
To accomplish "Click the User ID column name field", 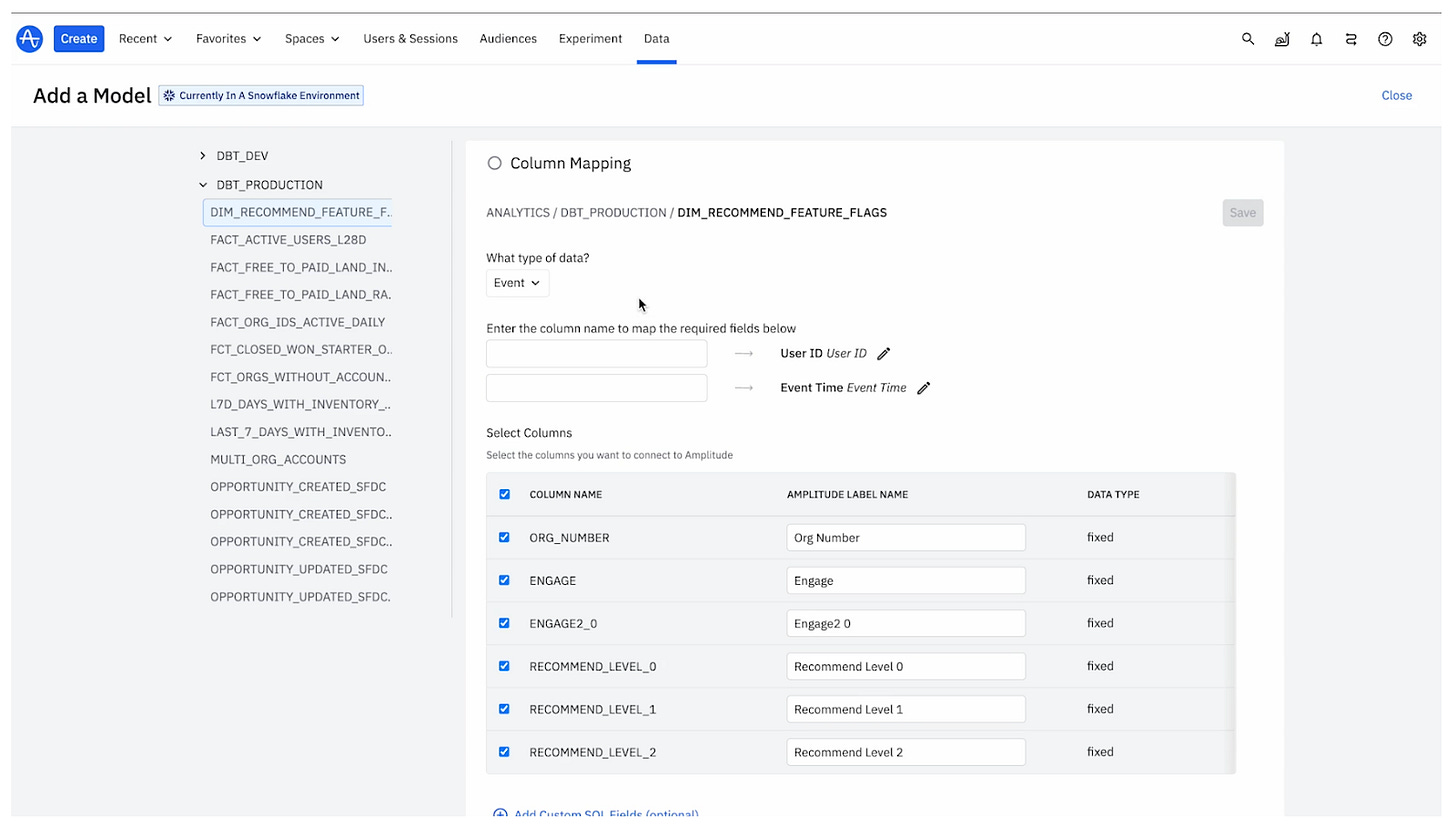I will [596, 354].
